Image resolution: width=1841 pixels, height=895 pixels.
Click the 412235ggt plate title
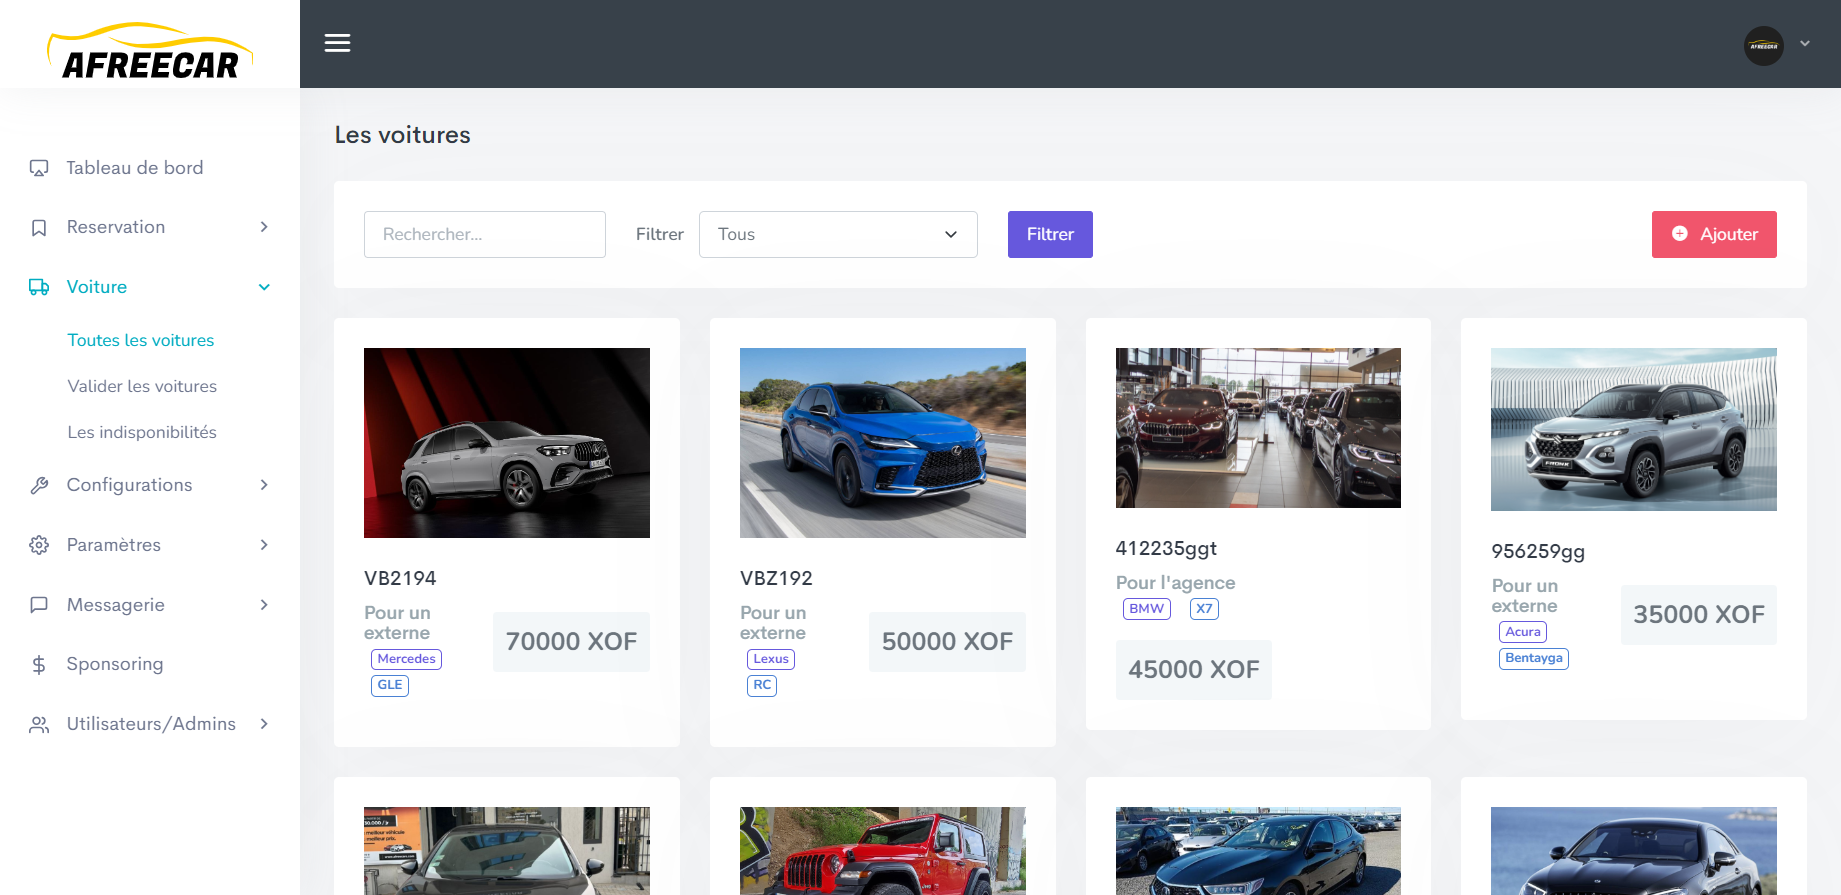point(1166,548)
